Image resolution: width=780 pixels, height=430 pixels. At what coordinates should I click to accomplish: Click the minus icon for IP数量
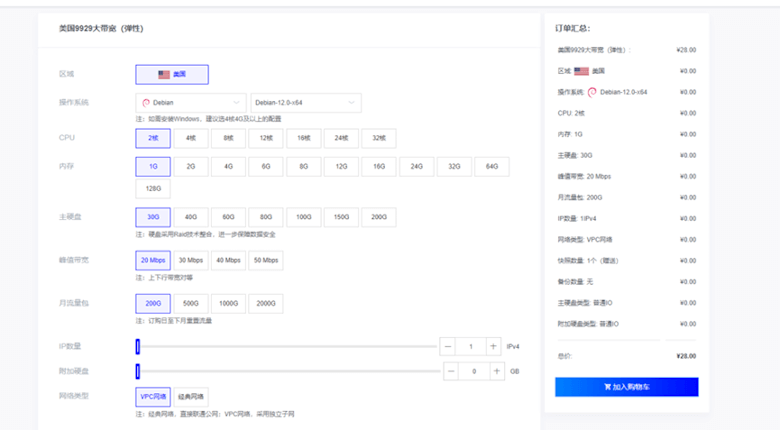[448, 346]
